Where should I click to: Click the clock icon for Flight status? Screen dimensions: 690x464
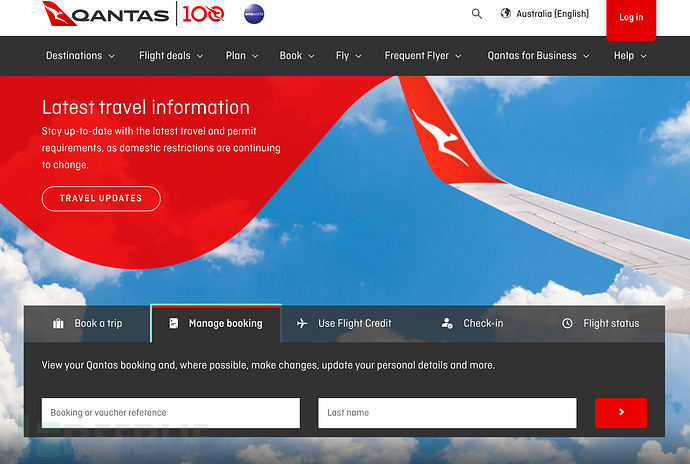(567, 323)
